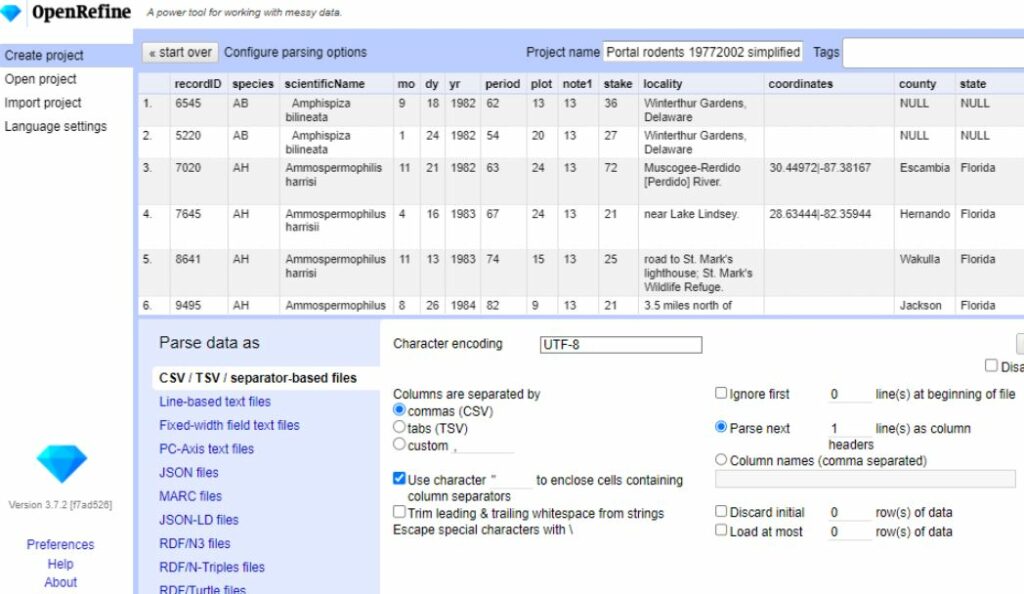Enable Load at most rows checkbox
The height and width of the screenshot is (594, 1024).
click(721, 530)
